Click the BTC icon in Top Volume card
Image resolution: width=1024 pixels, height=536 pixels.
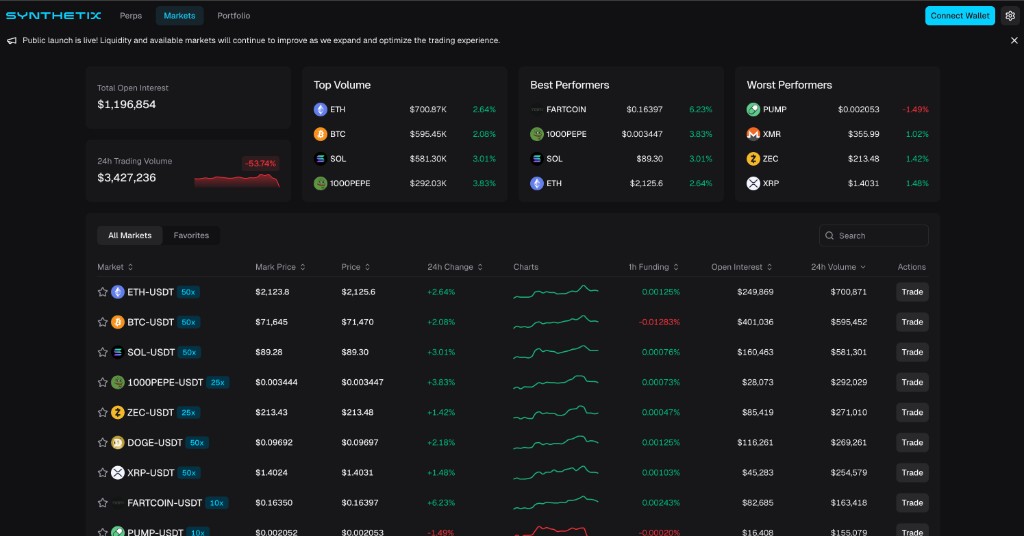pos(320,134)
